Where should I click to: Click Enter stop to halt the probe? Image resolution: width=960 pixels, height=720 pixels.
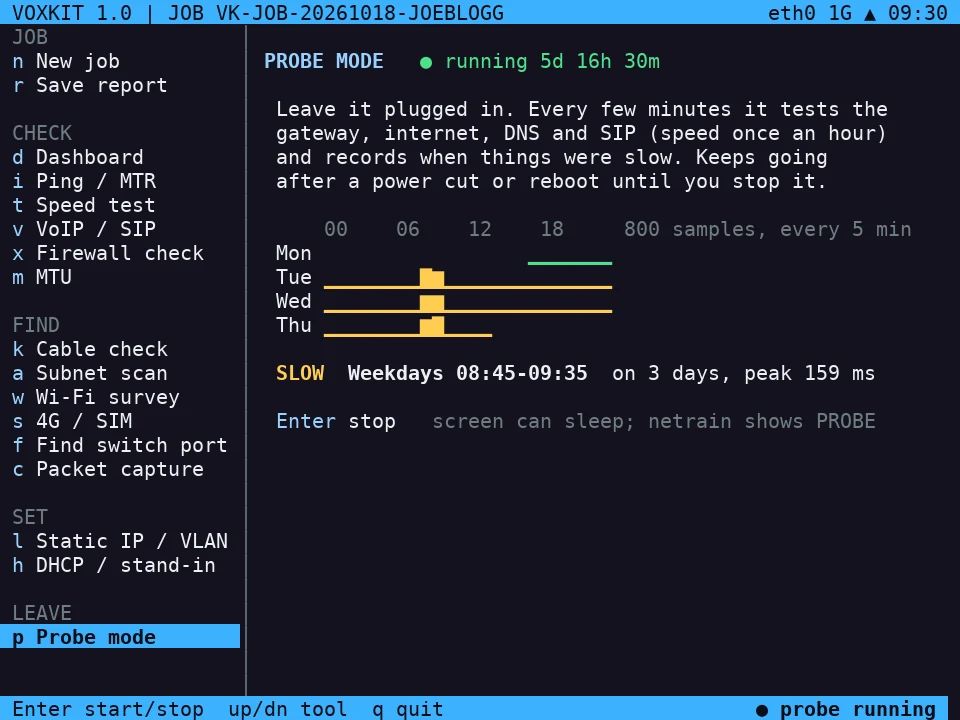tap(336, 421)
